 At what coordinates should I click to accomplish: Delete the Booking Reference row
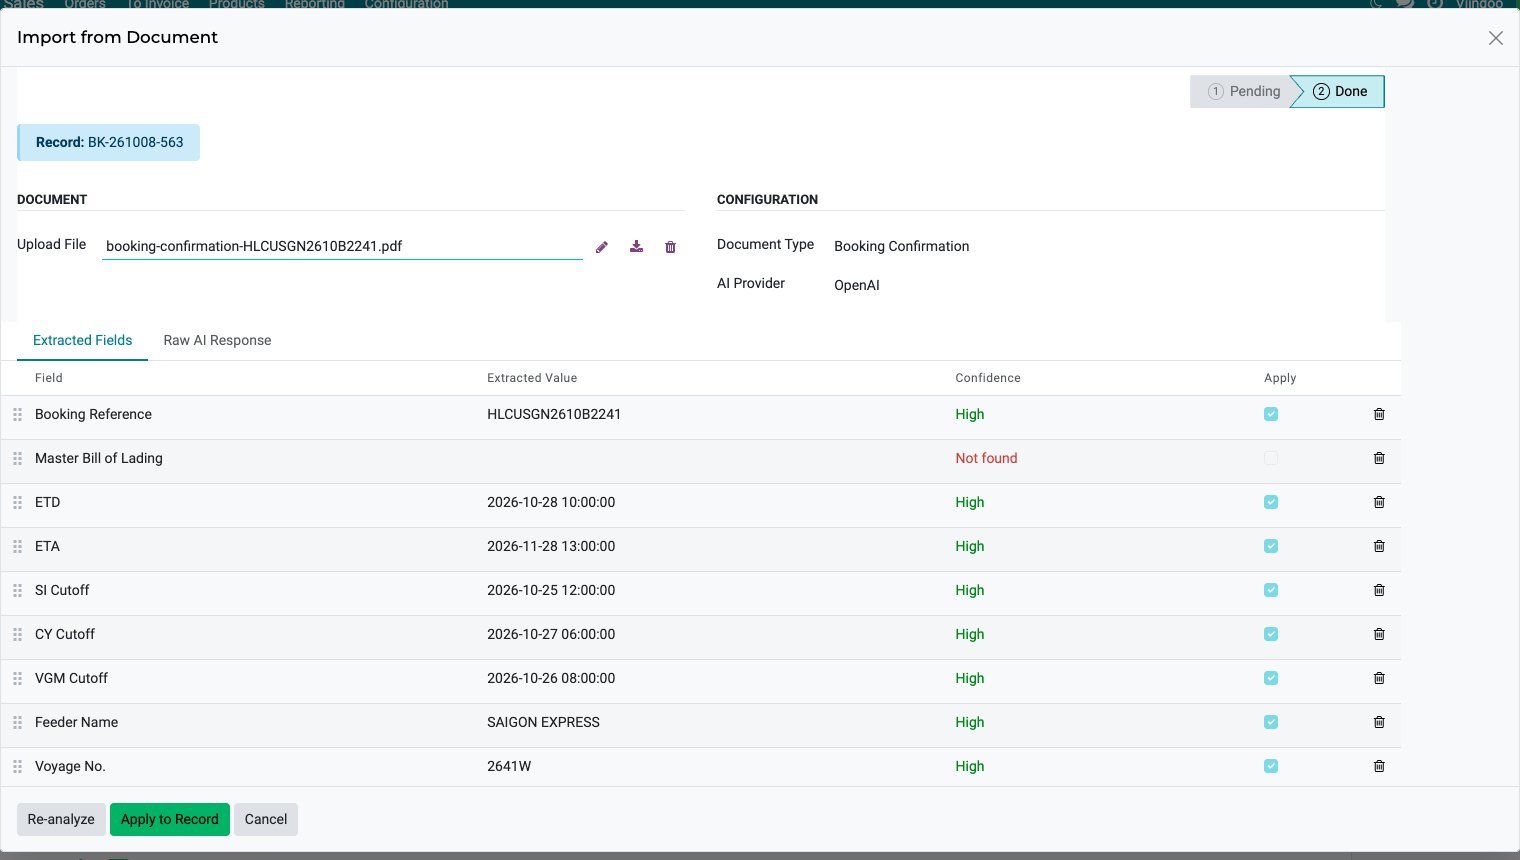pos(1379,414)
